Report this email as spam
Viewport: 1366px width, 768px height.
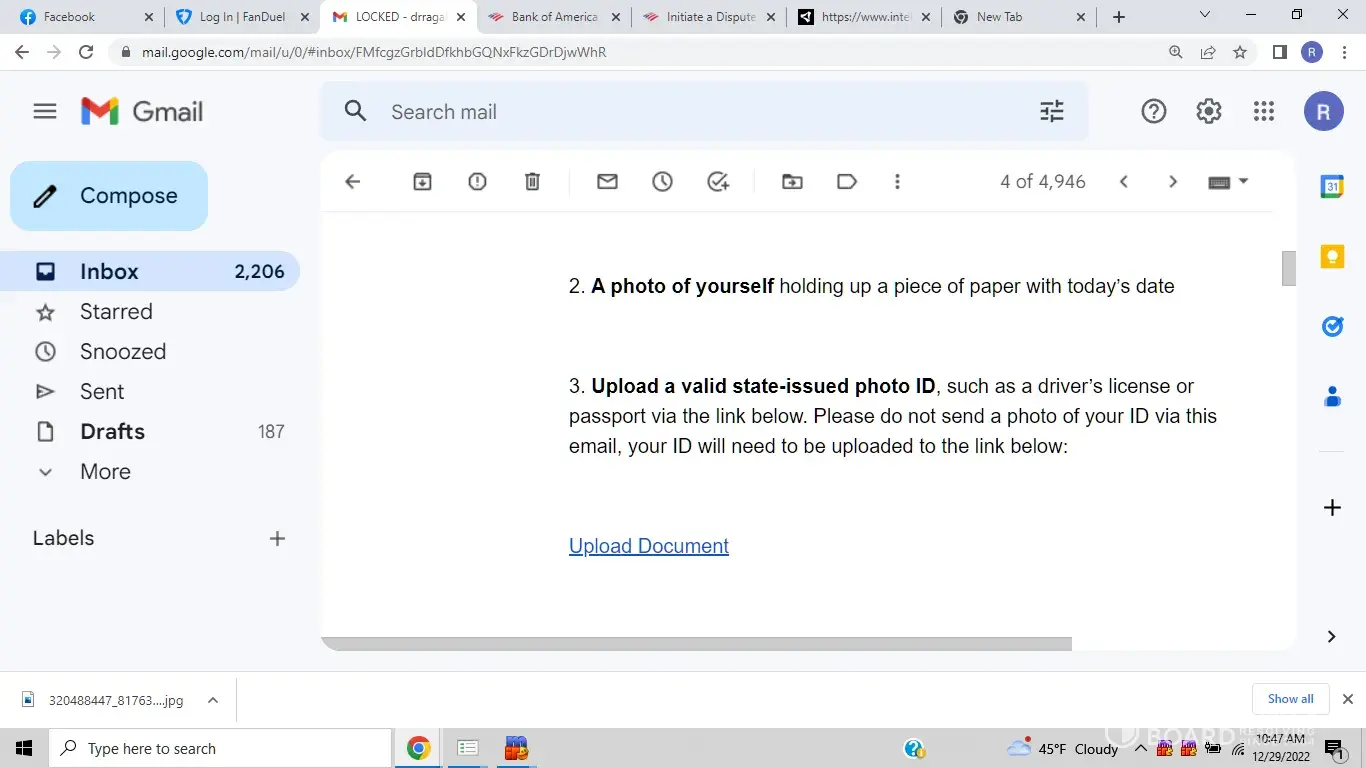click(x=477, y=181)
